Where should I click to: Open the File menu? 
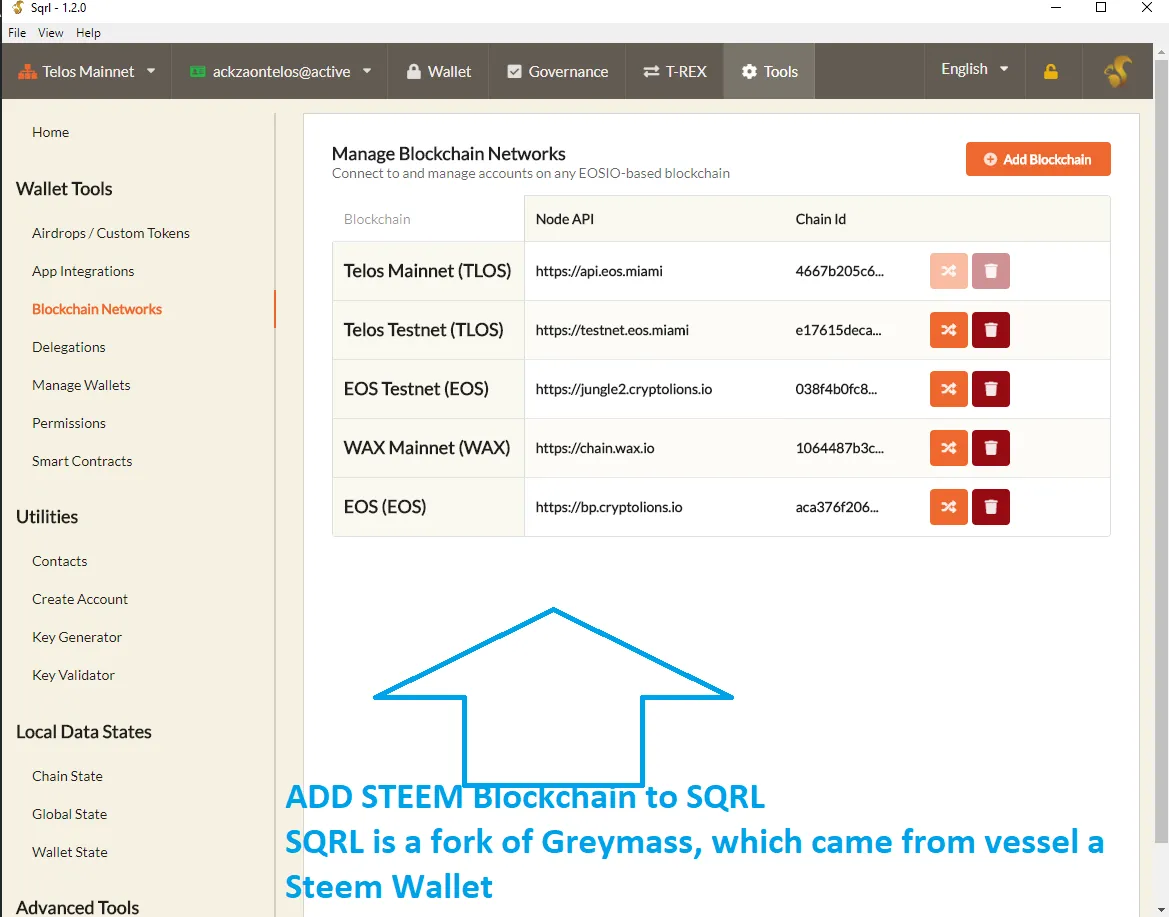coord(17,33)
